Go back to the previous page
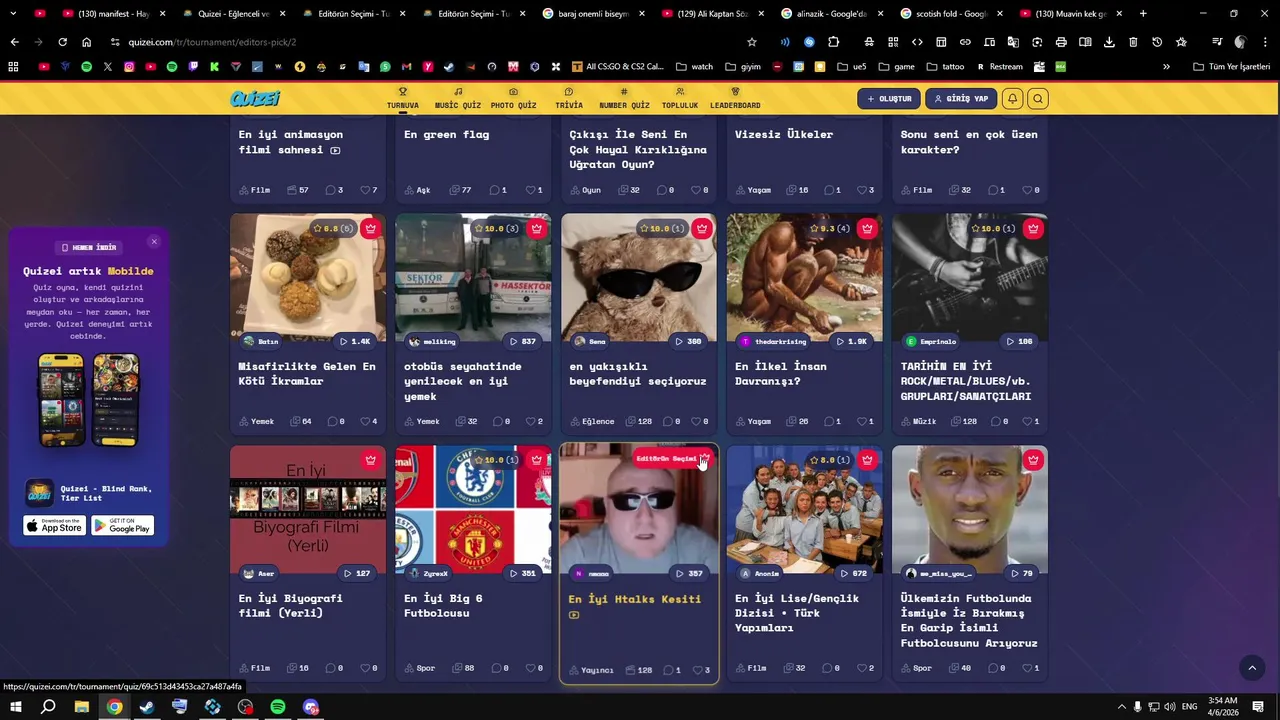 tap(14, 42)
